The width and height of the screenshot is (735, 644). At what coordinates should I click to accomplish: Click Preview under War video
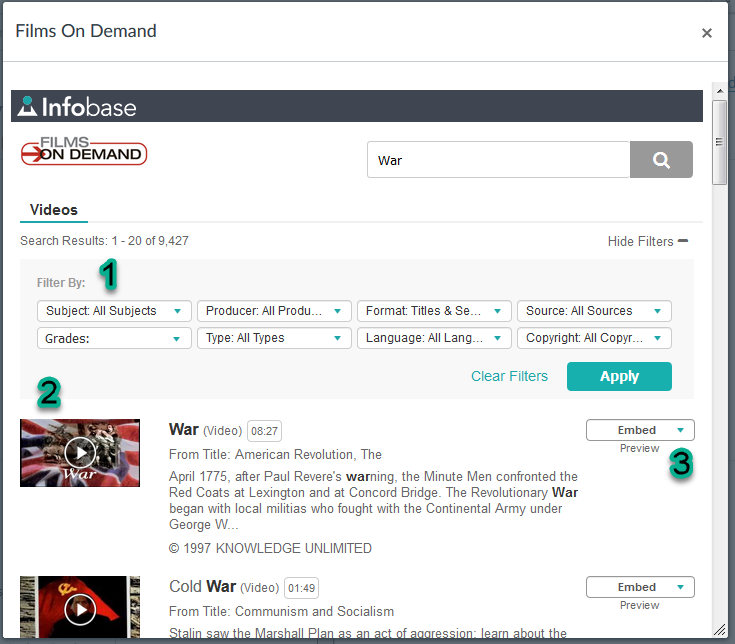click(x=639, y=449)
